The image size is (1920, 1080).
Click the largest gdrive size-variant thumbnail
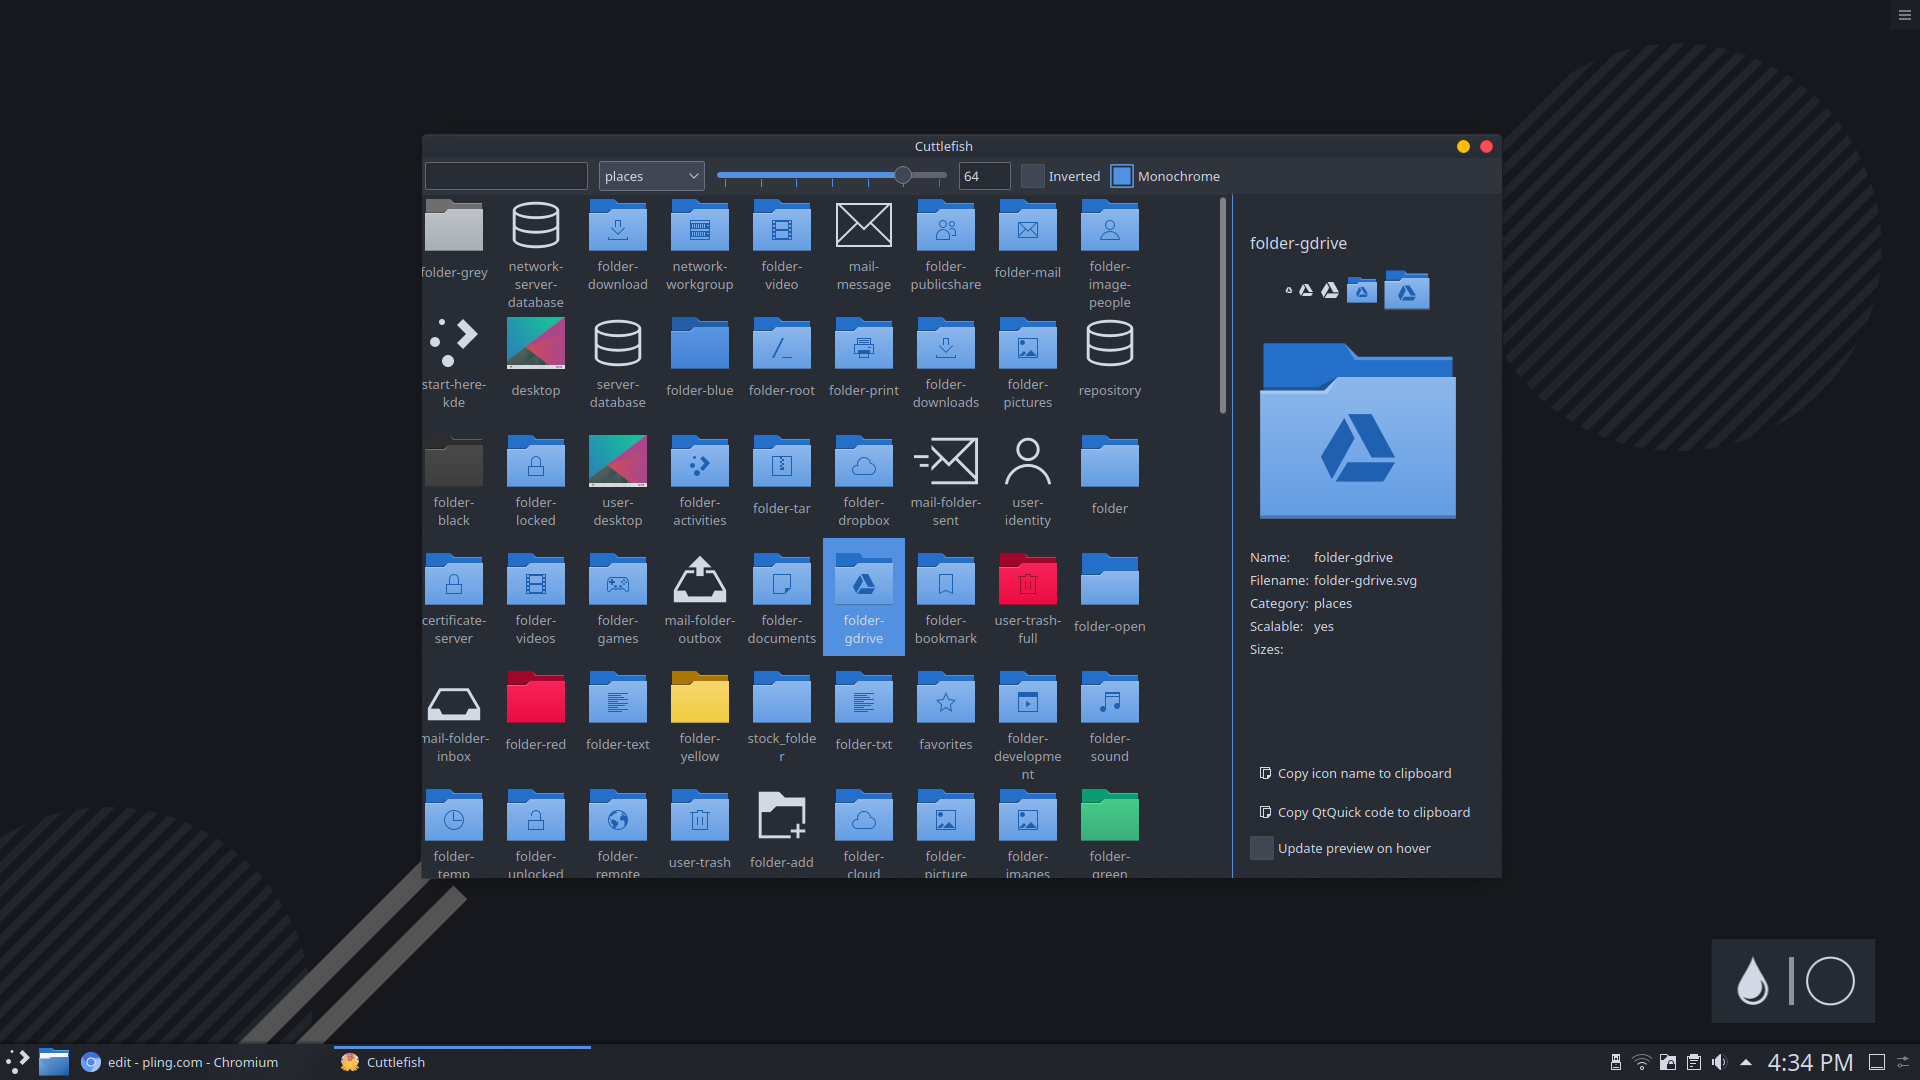[1407, 290]
